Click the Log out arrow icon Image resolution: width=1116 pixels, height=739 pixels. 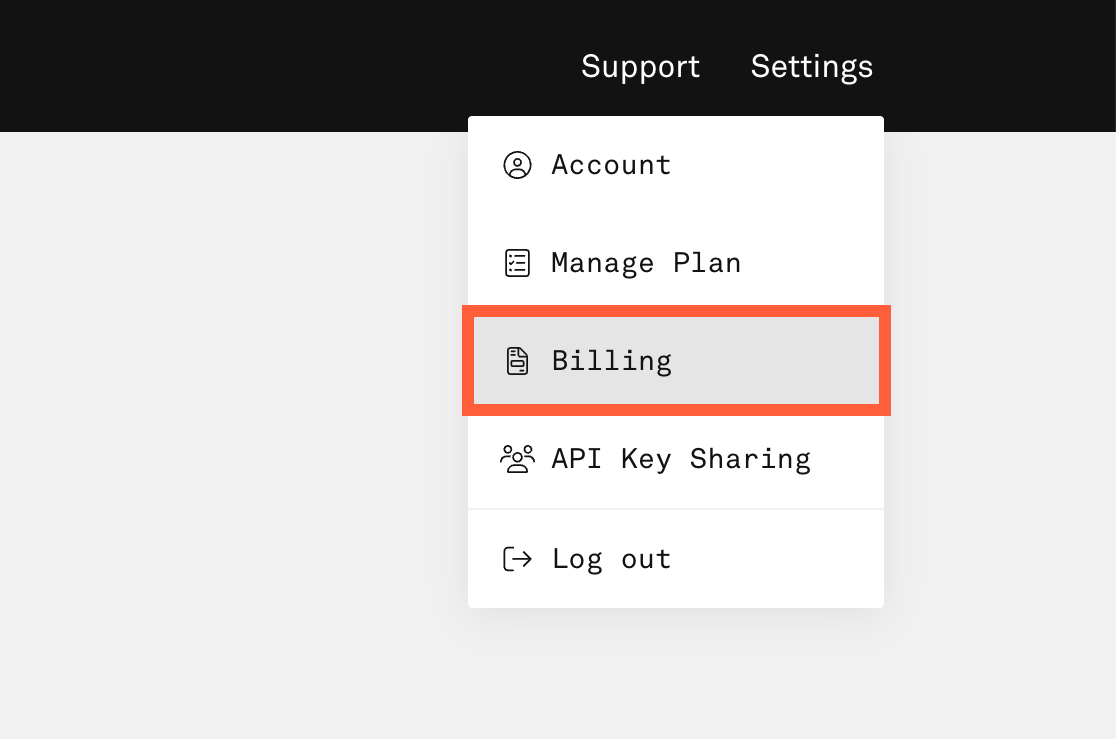517,558
